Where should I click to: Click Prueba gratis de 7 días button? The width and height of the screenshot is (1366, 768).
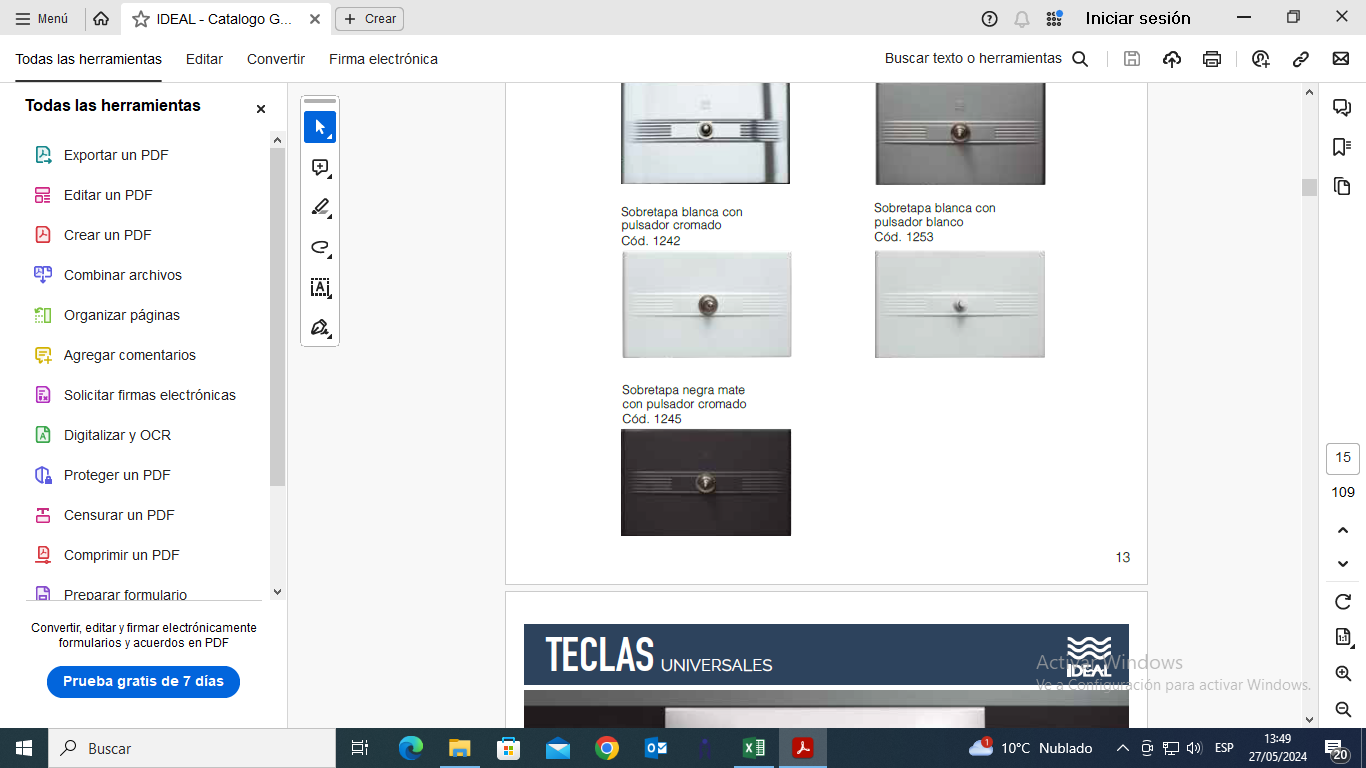(143, 681)
